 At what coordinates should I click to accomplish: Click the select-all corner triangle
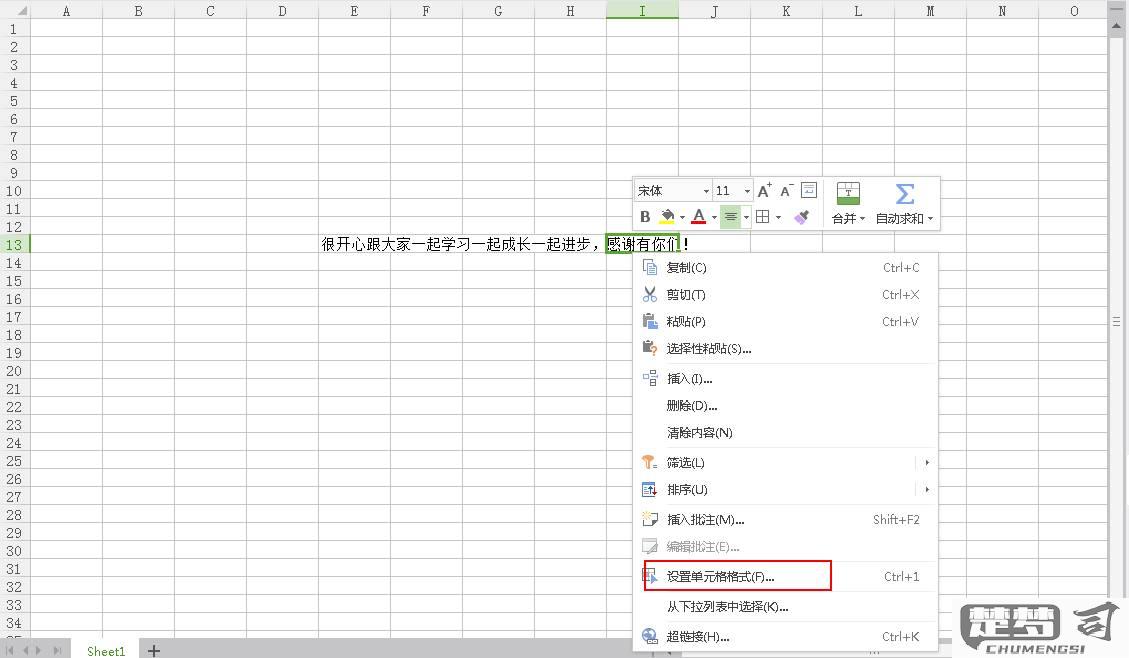click(22, 11)
